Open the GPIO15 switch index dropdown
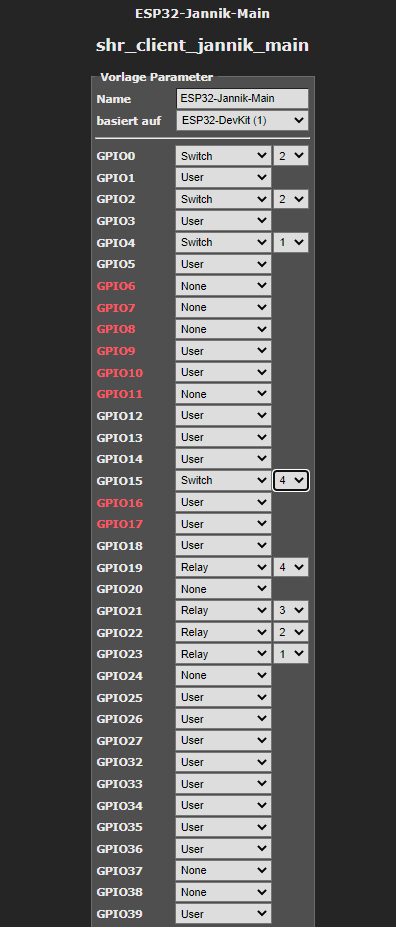Image resolution: width=396 pixels, height=928 pixels. (x=291, y=481)
